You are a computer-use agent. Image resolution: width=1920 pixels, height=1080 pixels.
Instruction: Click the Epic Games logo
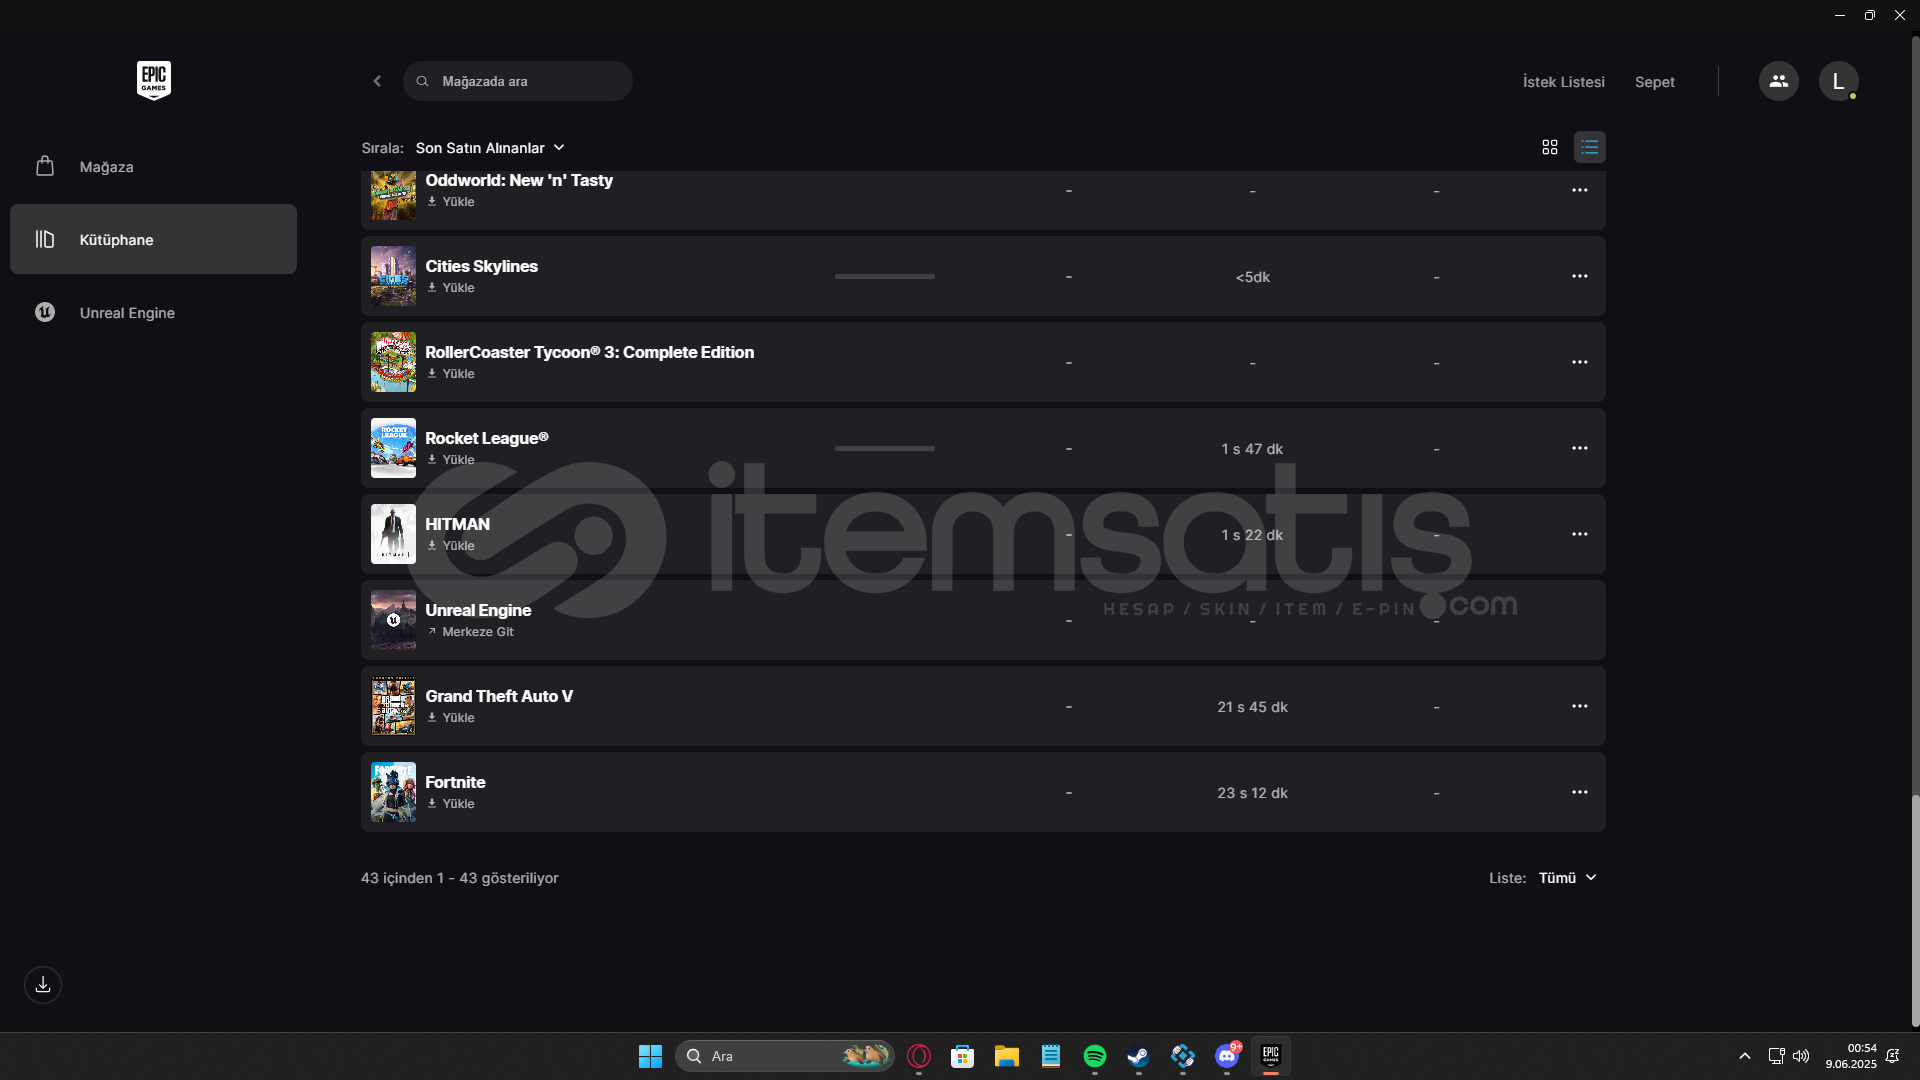(x=154, y=80)
